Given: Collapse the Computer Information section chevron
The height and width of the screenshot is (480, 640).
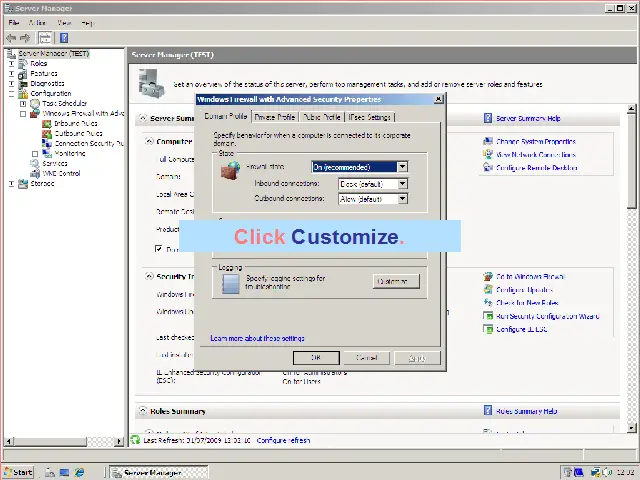Looking at the screenshot, I should click(149, 141).
